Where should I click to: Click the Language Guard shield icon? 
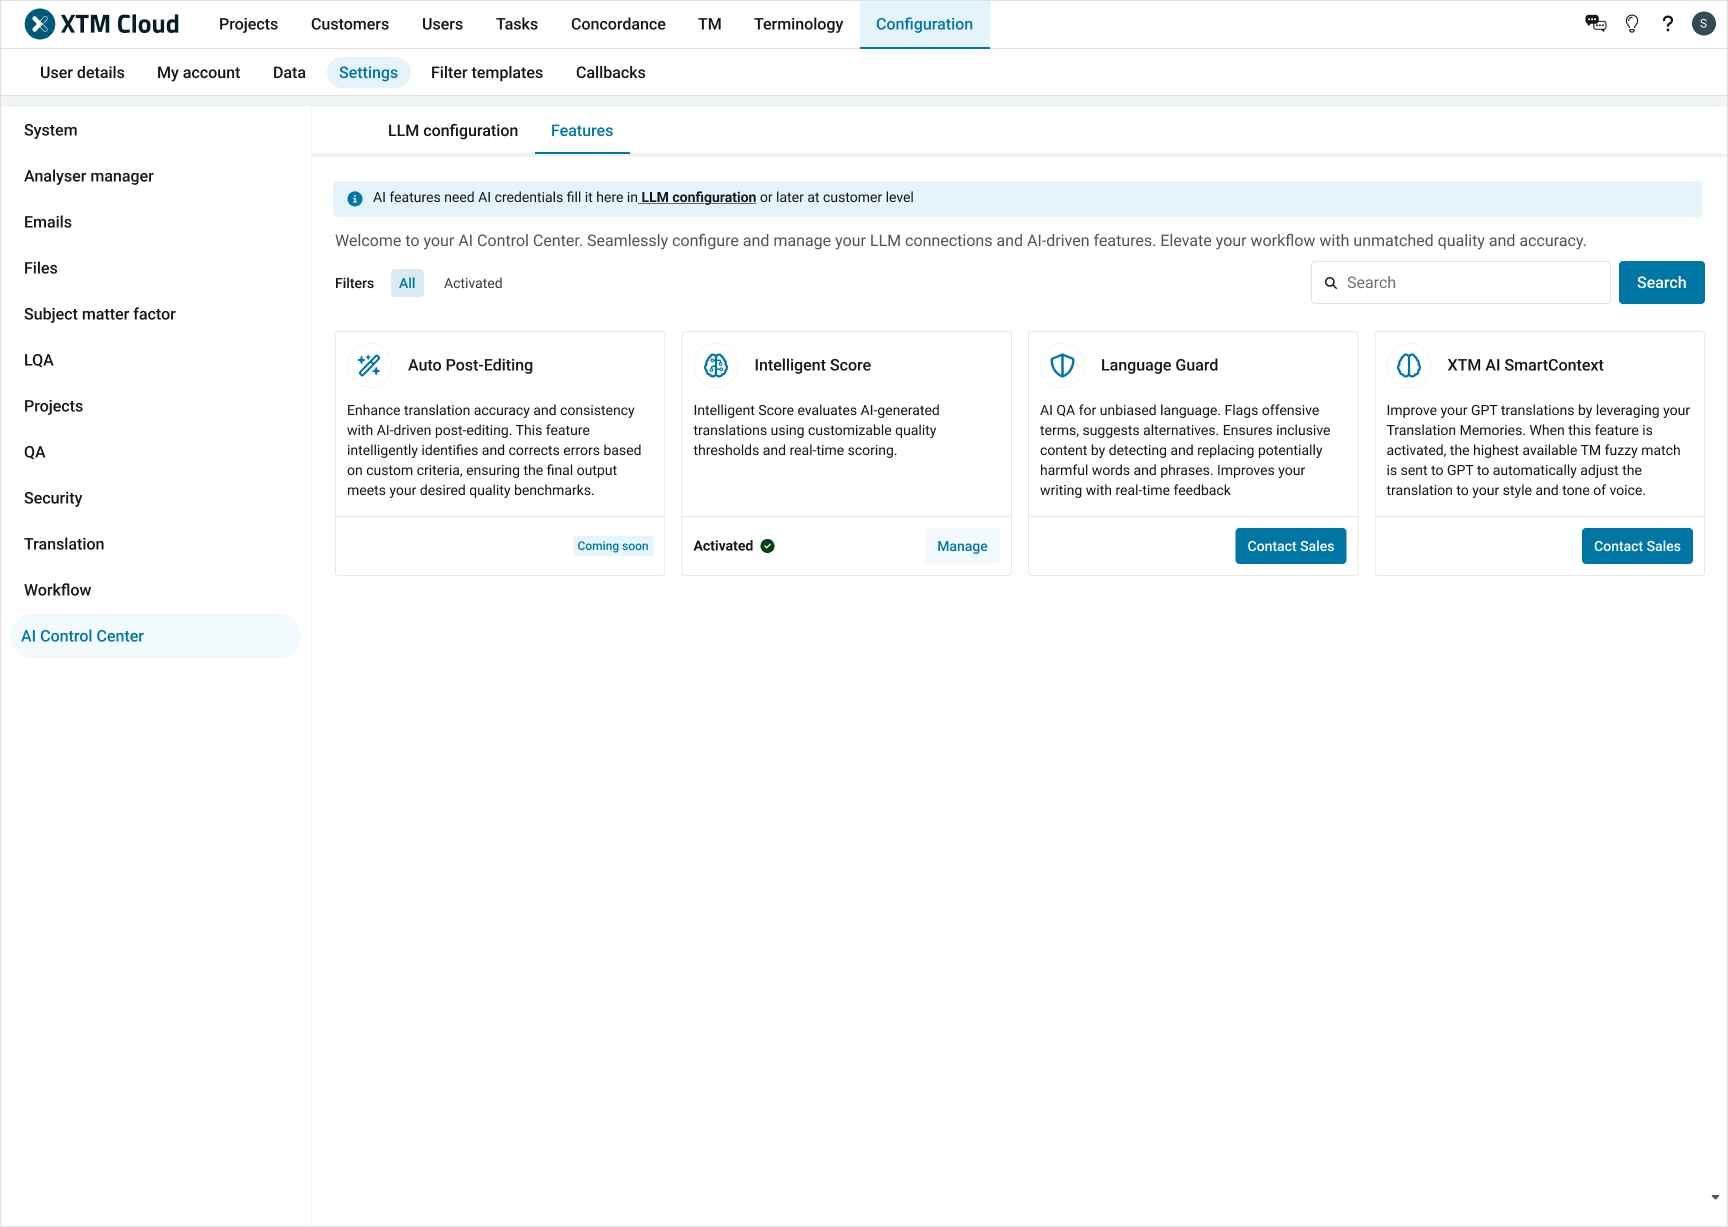1061,365
